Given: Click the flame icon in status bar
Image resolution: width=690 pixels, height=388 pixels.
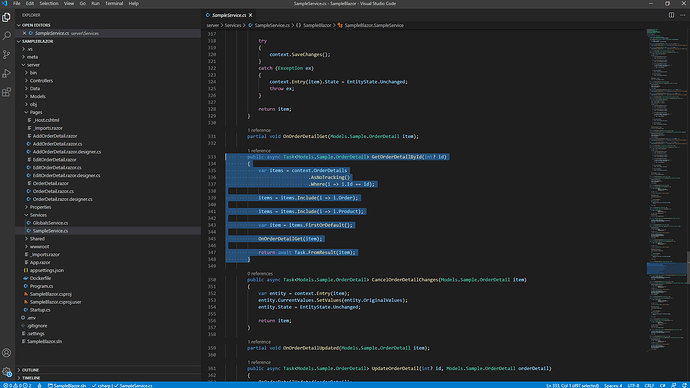Looking at the screenshot, I should click(x=40, y=385).
